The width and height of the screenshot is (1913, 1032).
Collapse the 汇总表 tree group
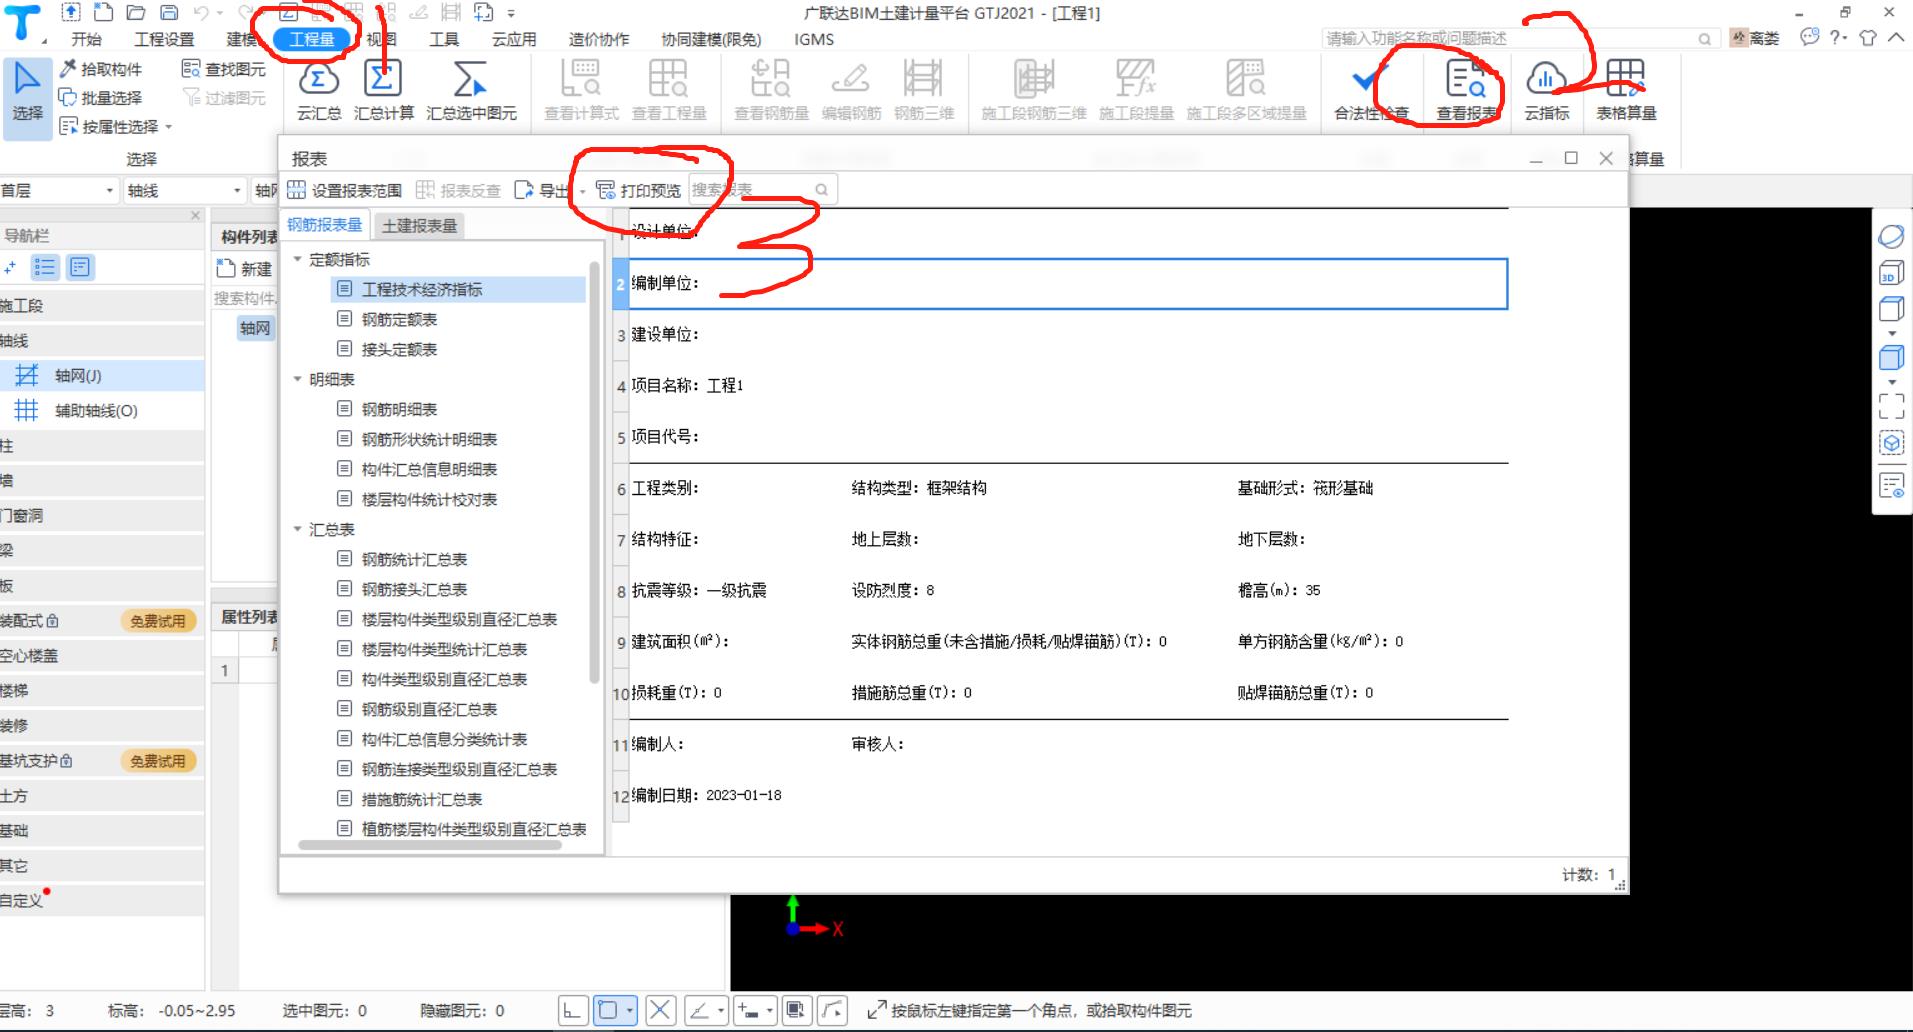pyautogui.click(x=297, y=529)
